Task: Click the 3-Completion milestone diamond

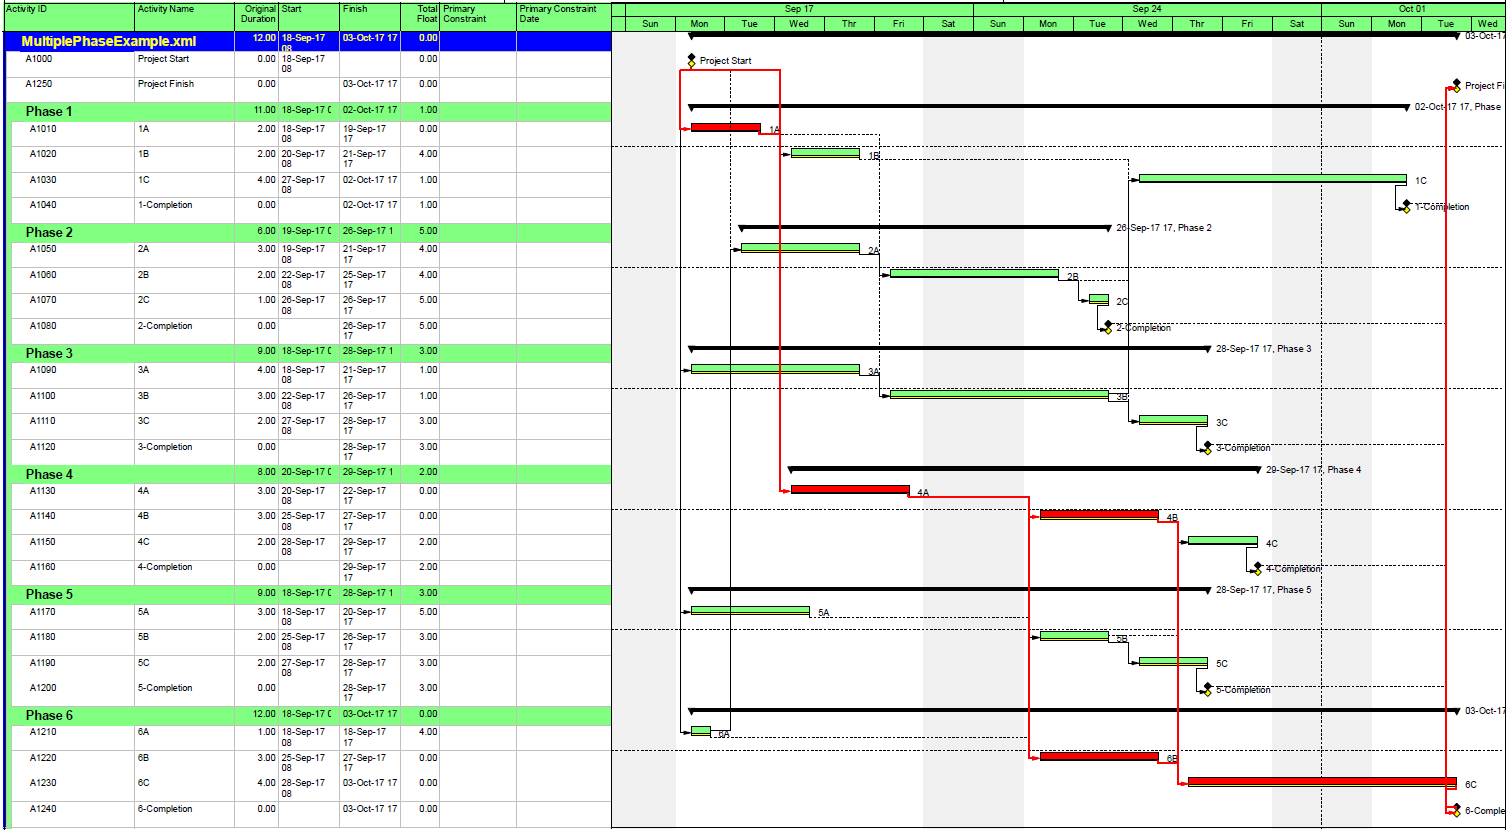Action: pos(1206,446)
